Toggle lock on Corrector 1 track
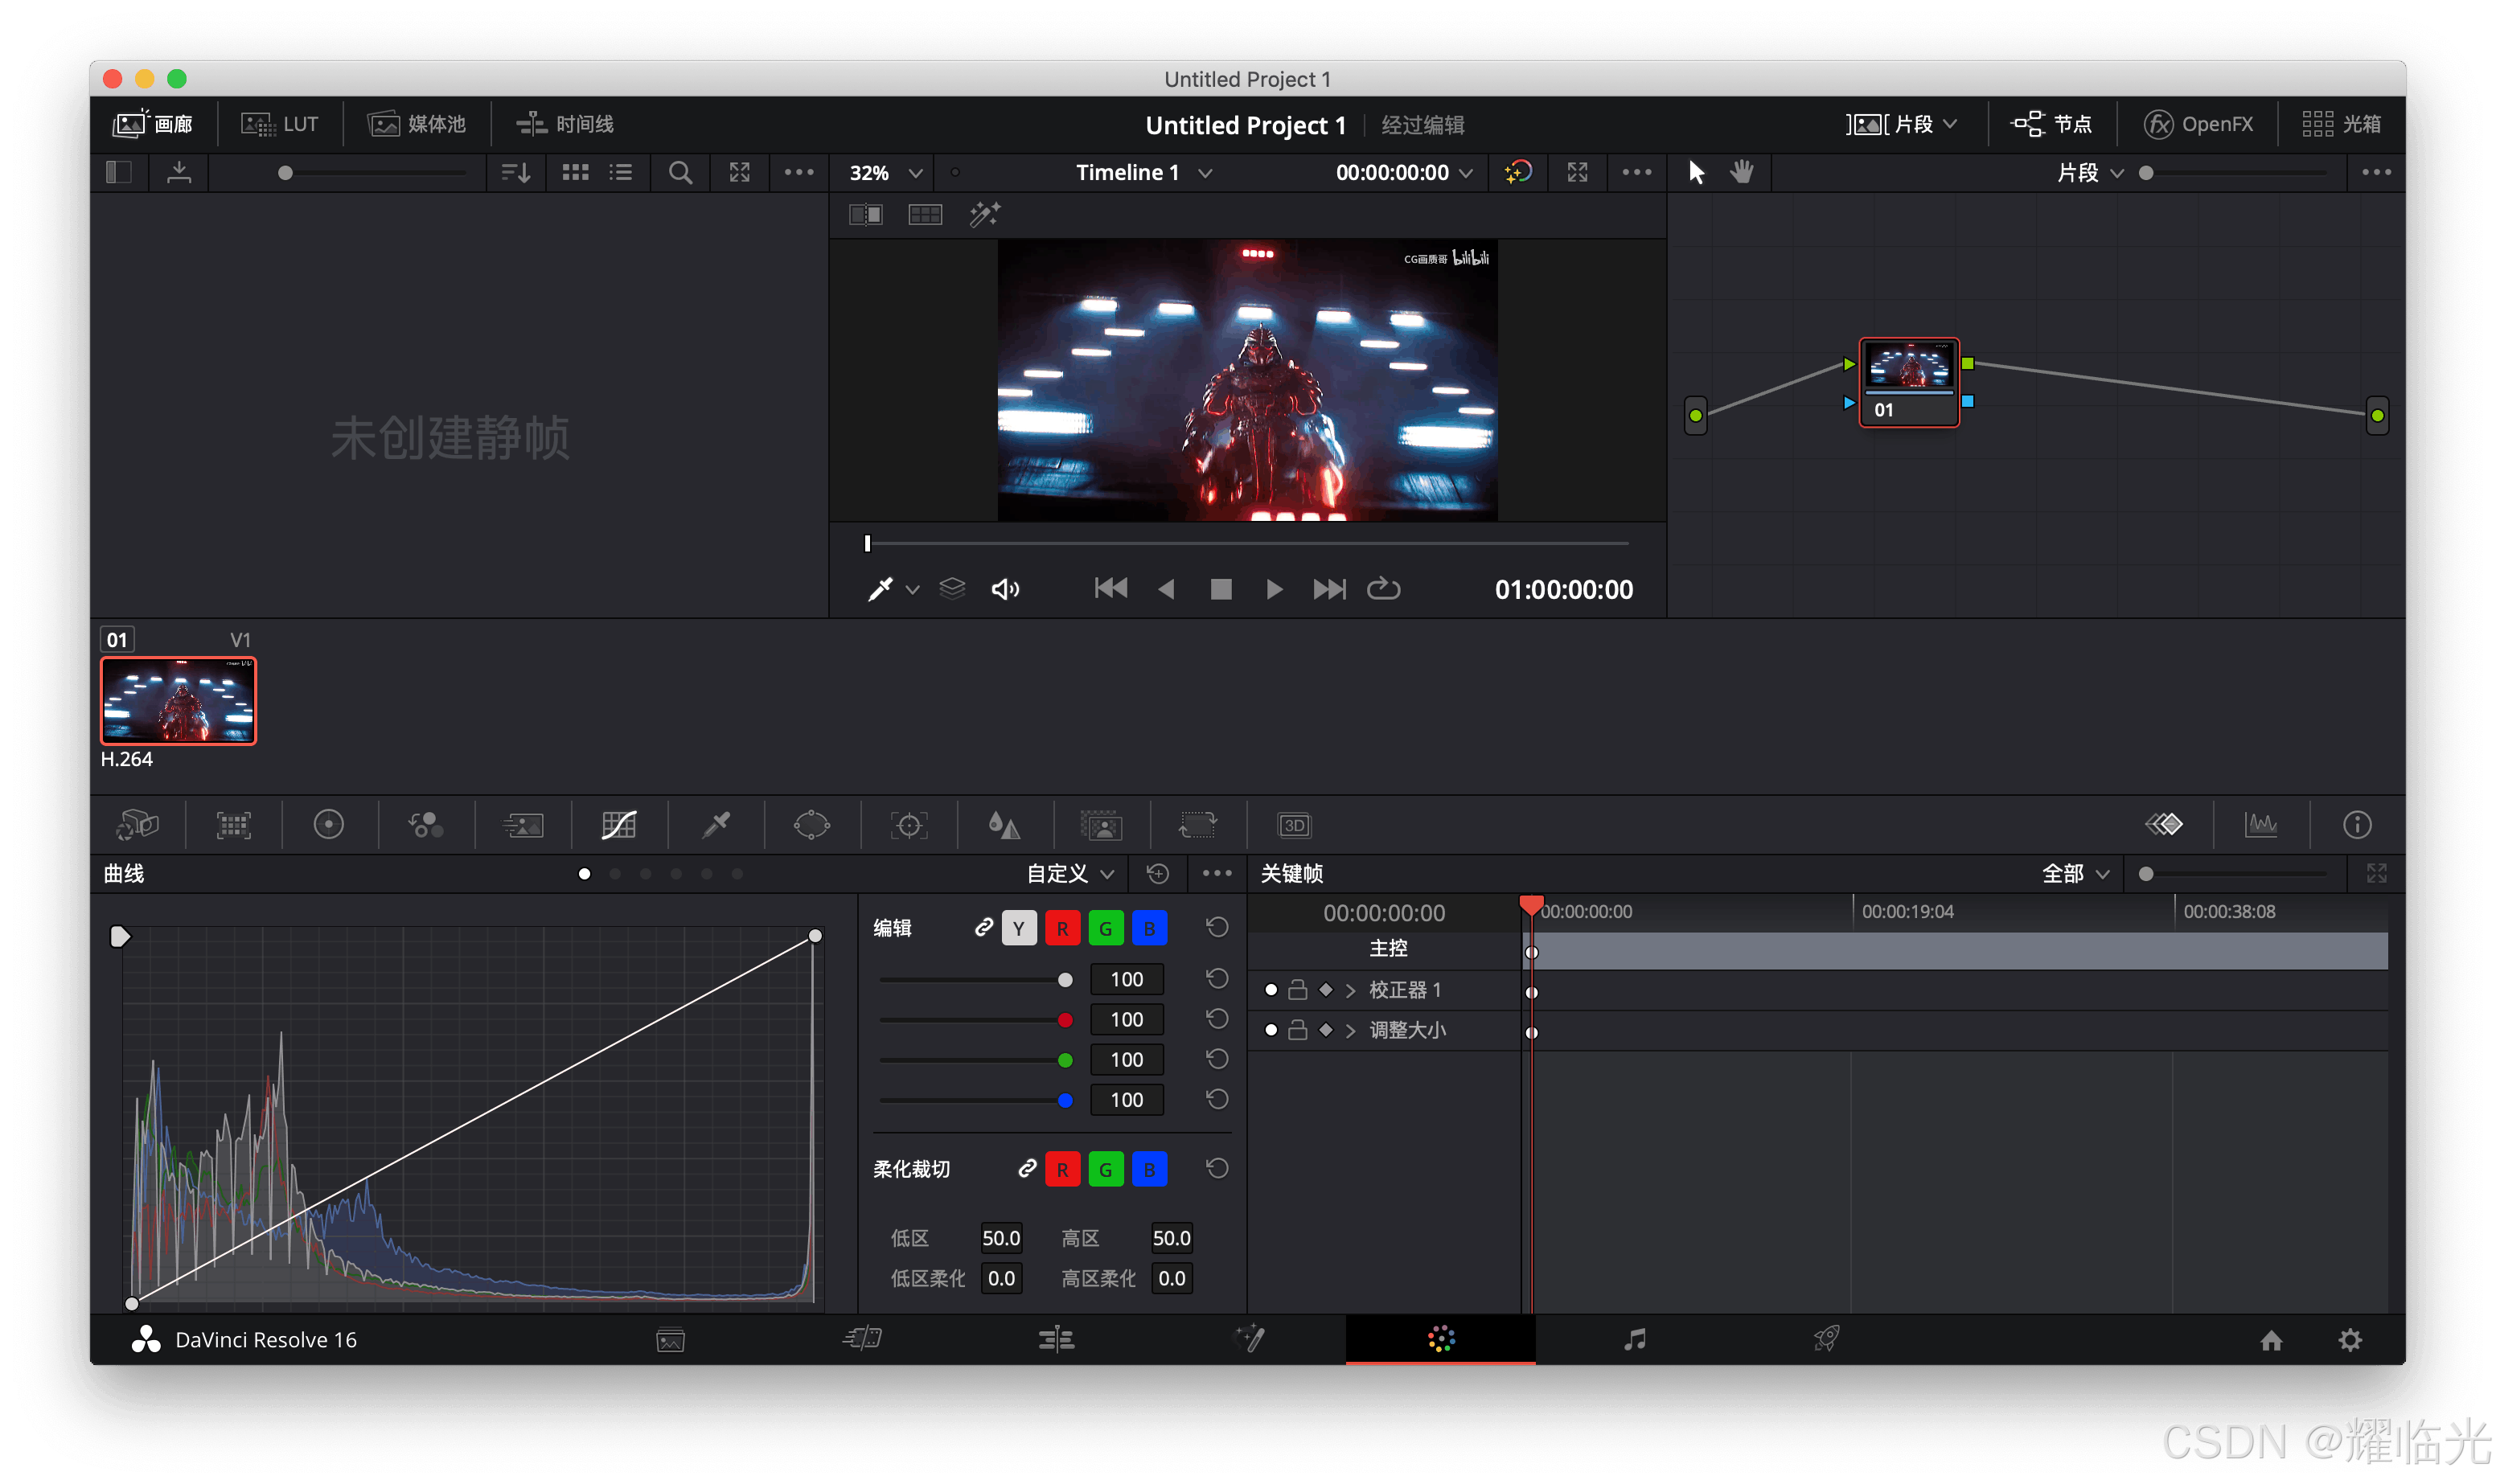The height and width of the screenshot is (1484, 2496). point(1297,990)
